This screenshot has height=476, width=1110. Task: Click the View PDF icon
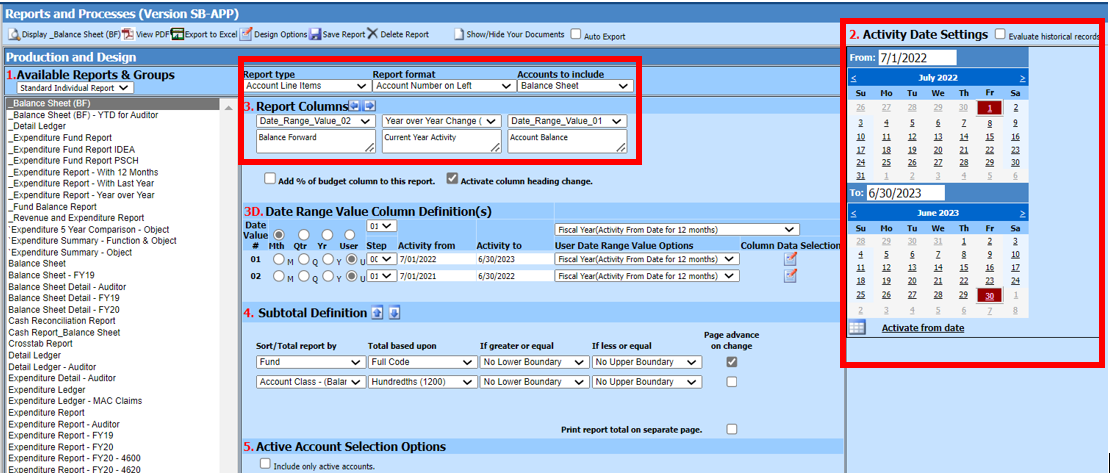pyautogui.click(x=129, y=34)
